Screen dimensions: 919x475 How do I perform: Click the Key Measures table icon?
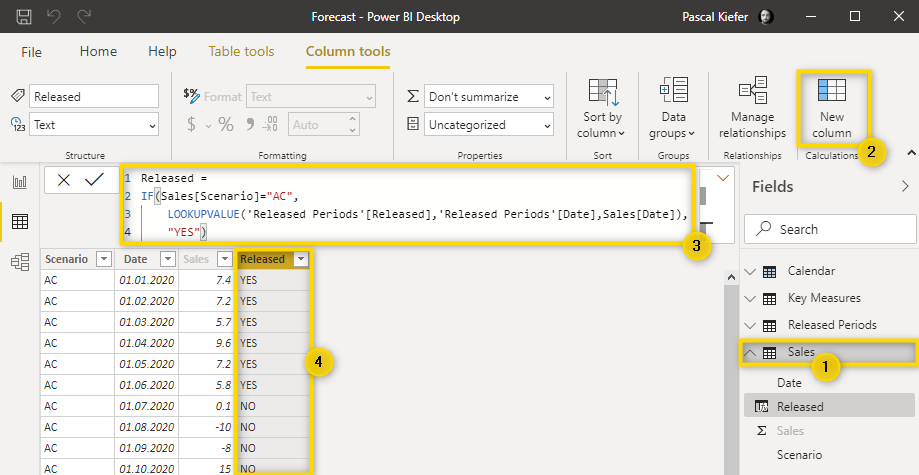pos(770,298)
